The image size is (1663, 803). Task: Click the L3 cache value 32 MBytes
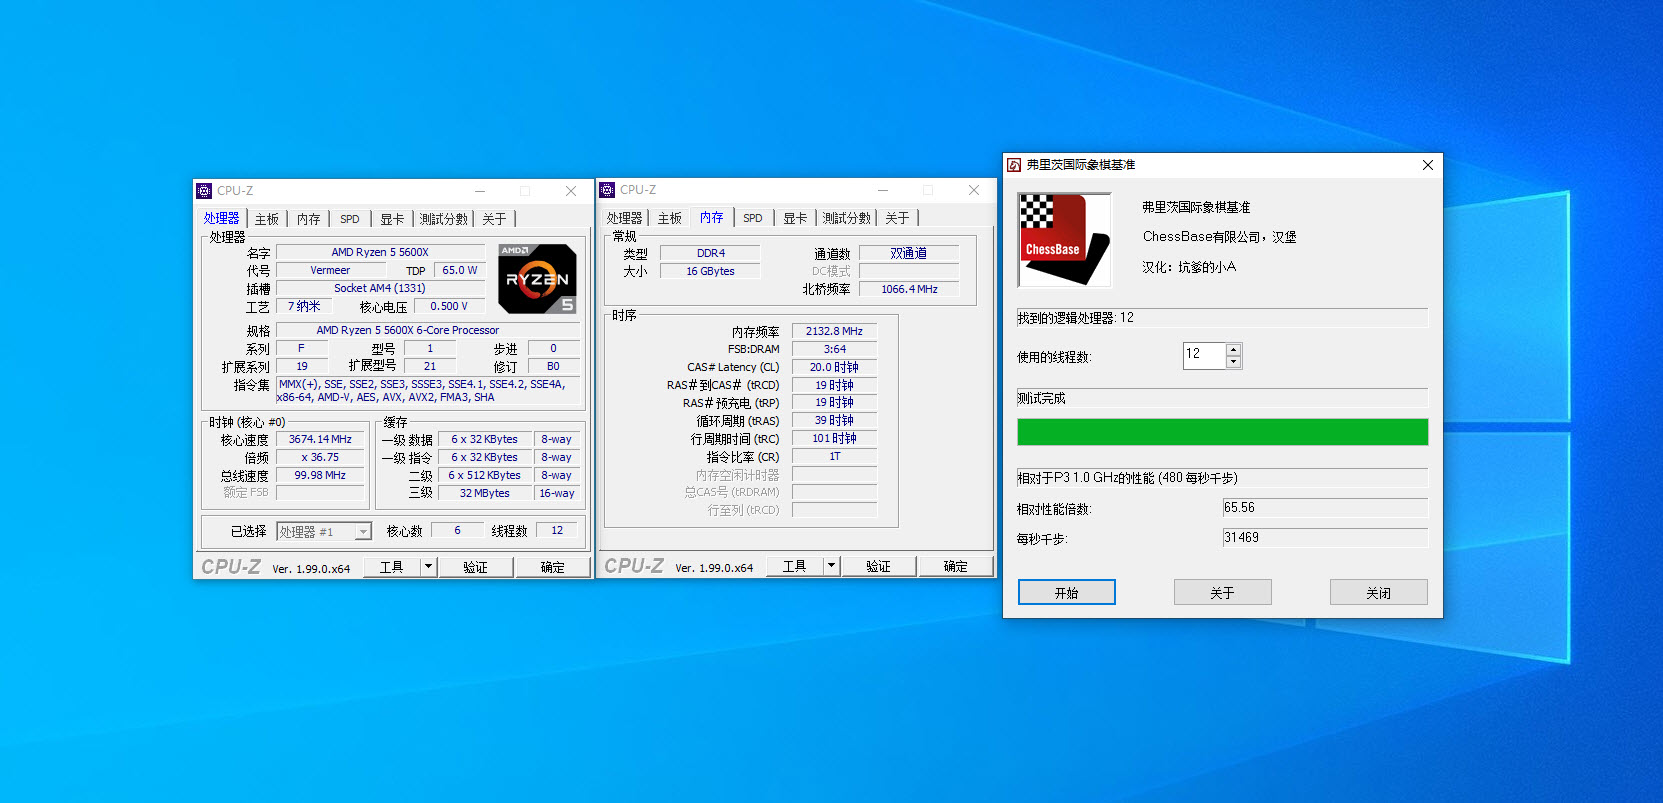click(485, 494)
